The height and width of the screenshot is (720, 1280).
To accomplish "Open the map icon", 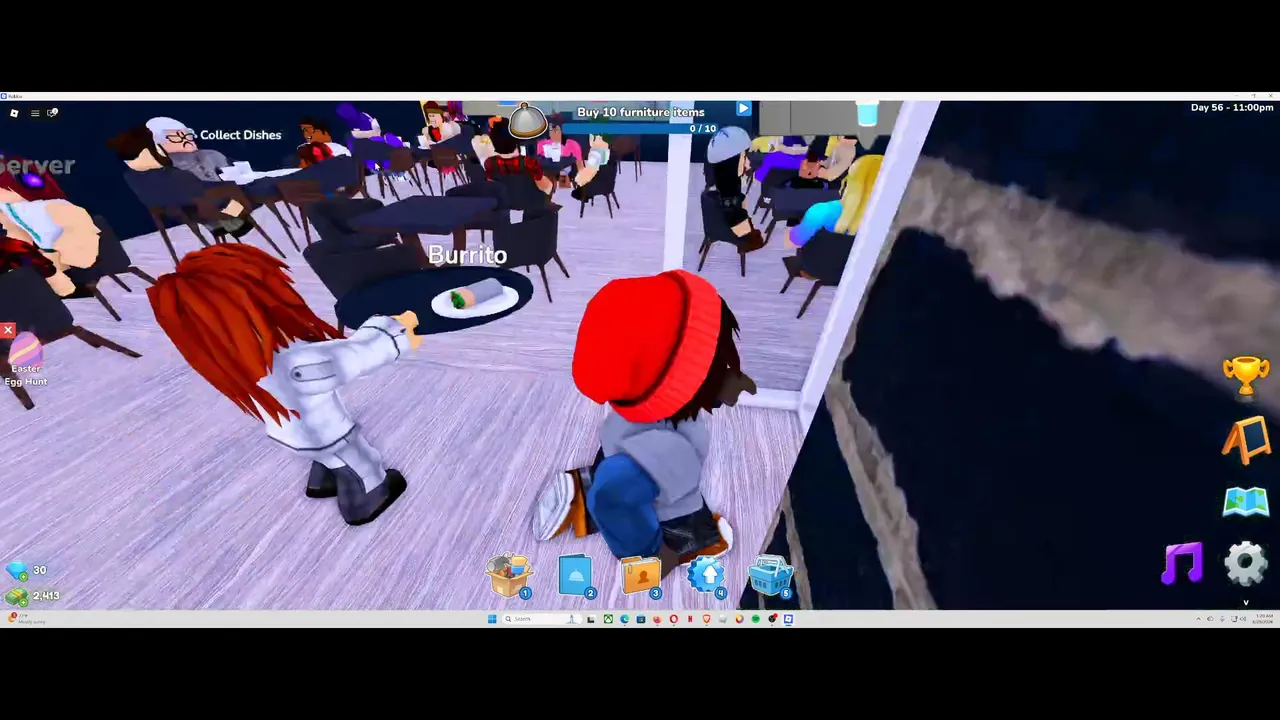I will [1246, 502].
